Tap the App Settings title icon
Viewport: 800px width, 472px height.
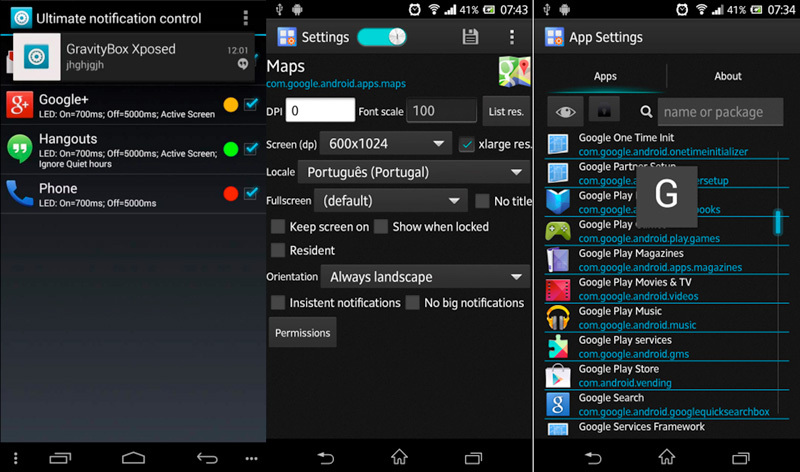[554, 37]
